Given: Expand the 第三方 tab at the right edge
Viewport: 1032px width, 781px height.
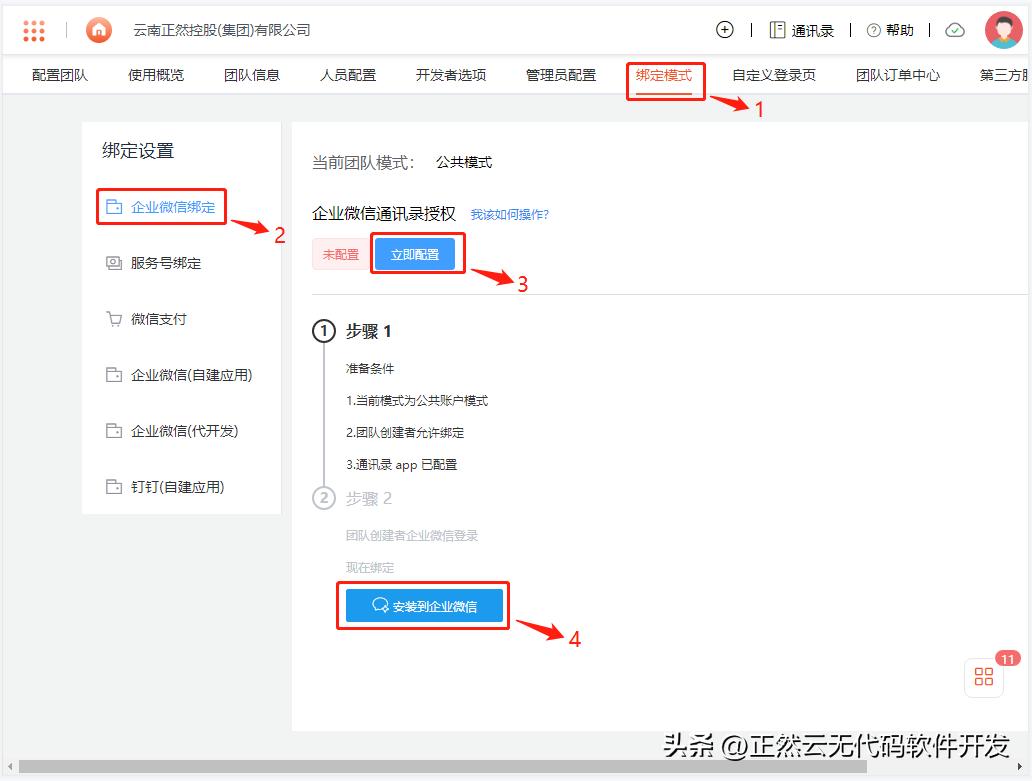Looking at the screenshot, I should point(1003,75).
